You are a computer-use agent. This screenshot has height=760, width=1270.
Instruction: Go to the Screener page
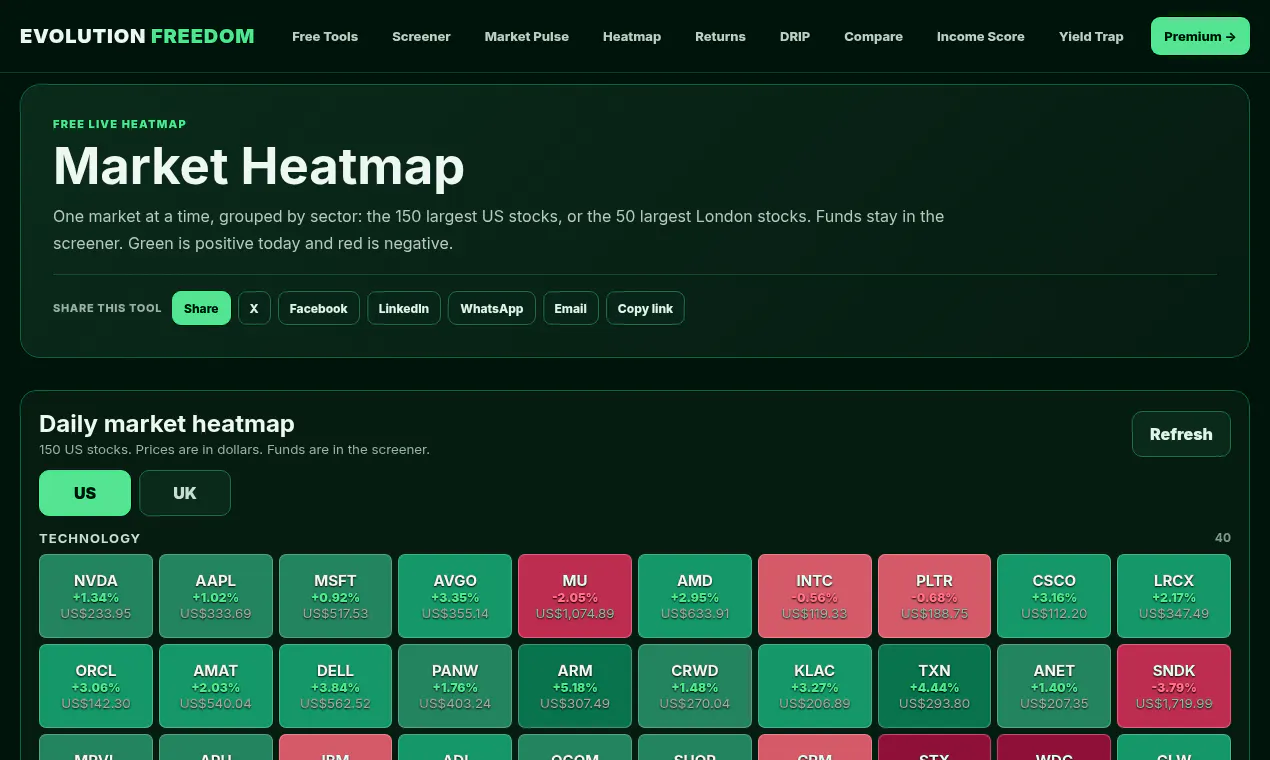click(x=421, y=36)
